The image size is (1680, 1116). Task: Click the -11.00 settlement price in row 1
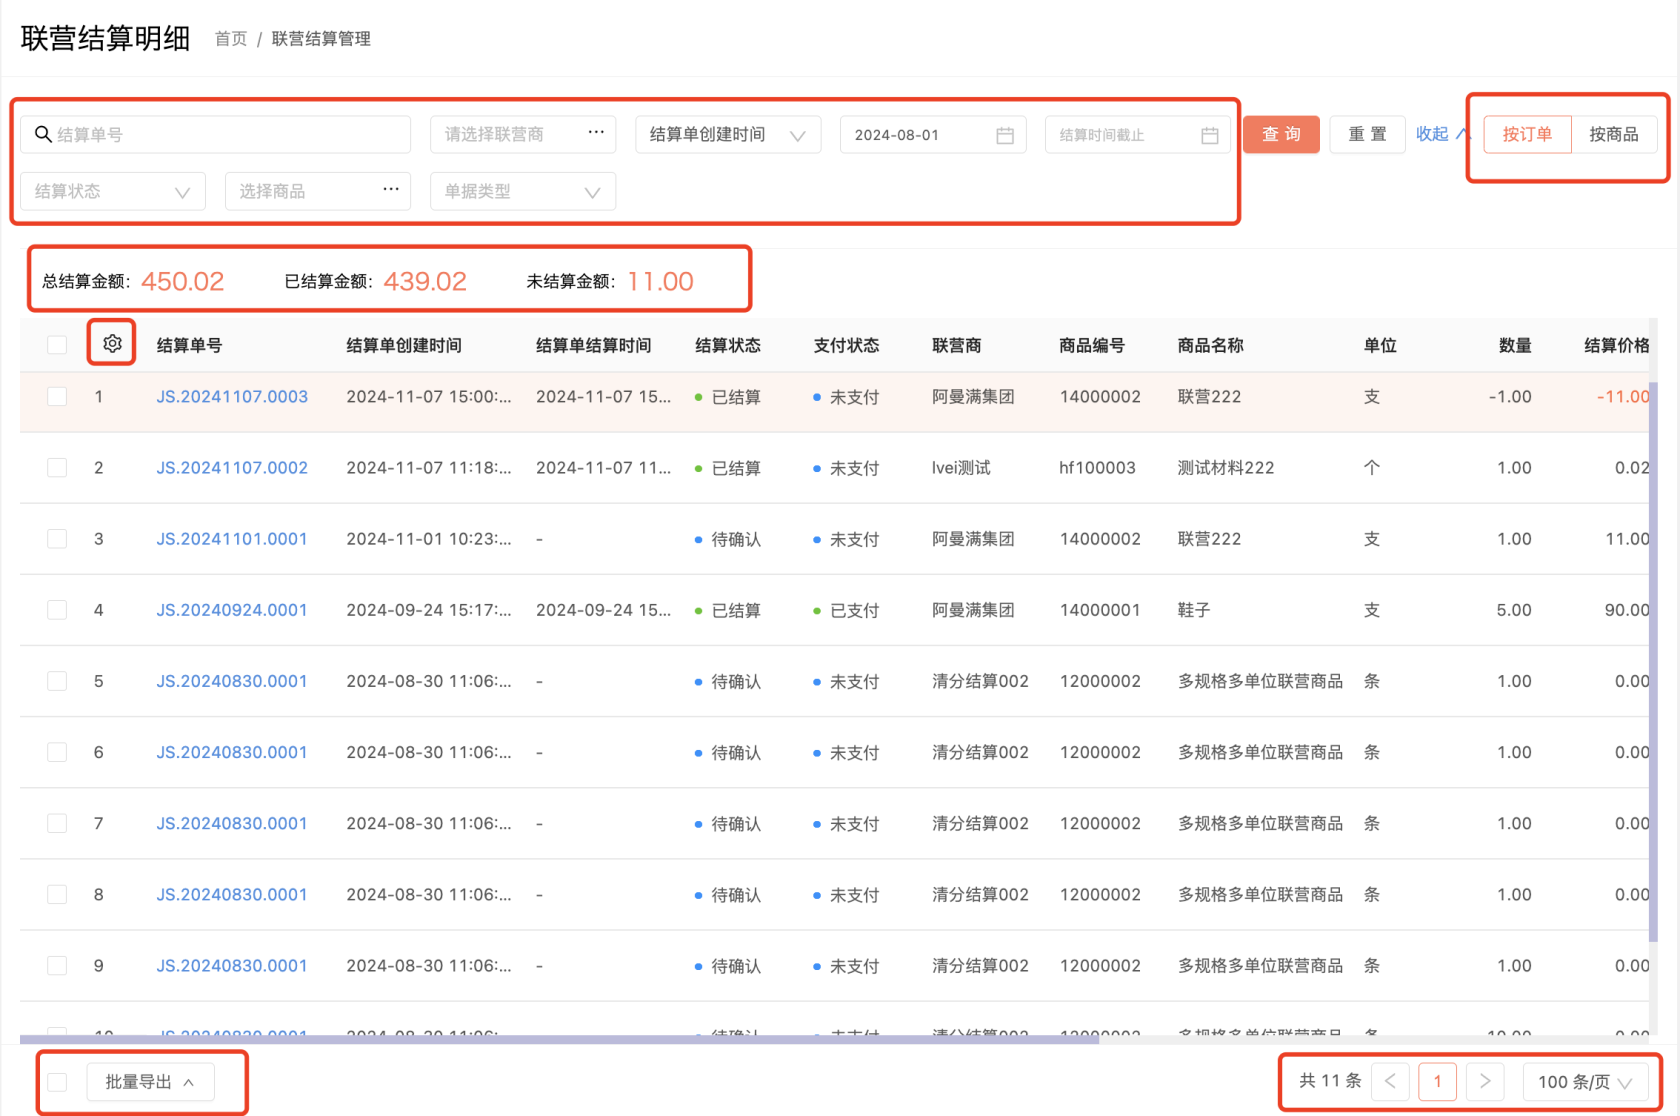[1623, 396]
